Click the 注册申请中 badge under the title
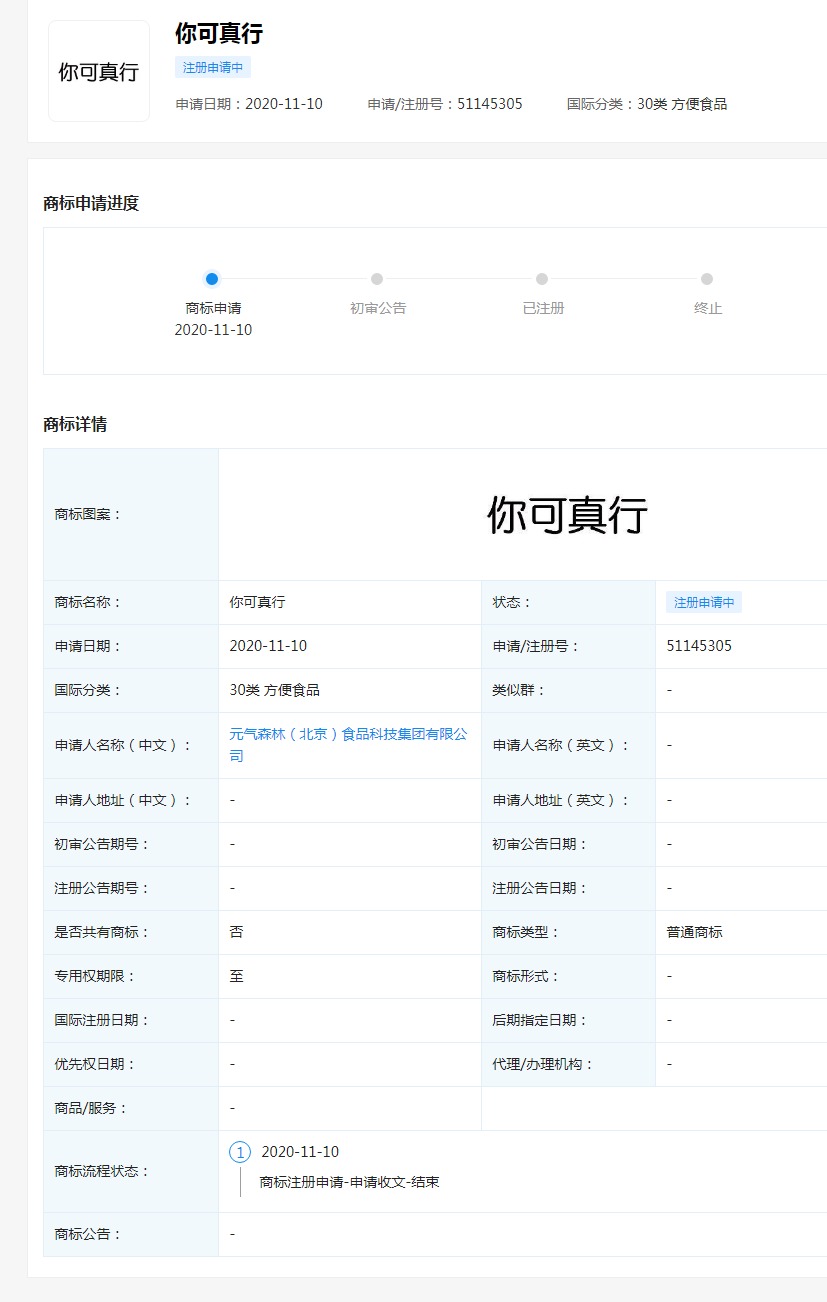Viewport: 827px width, 1302px height. tap(212, 68)
